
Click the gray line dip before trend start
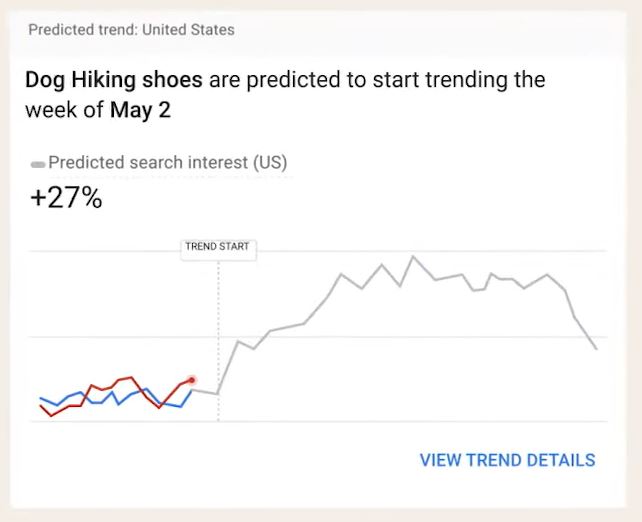click(x=218, y=394)
